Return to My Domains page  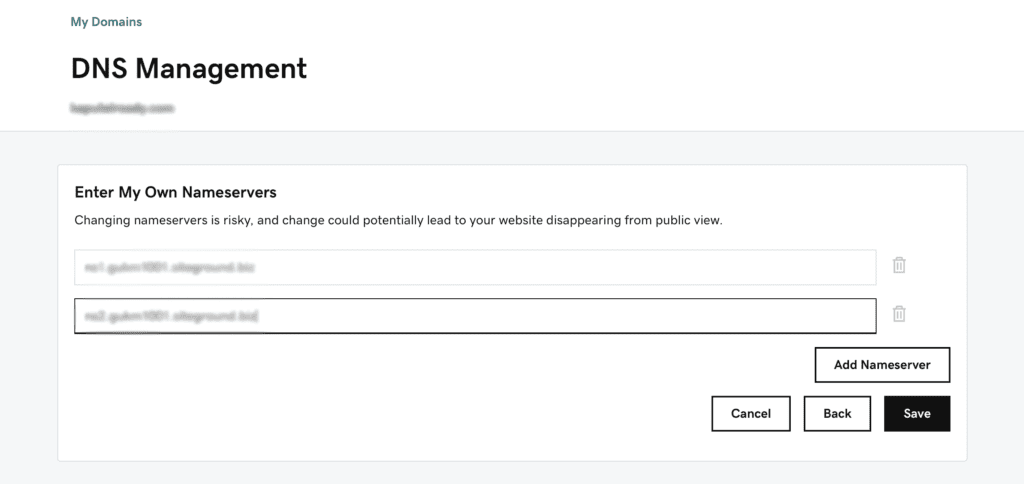[106, 22]
